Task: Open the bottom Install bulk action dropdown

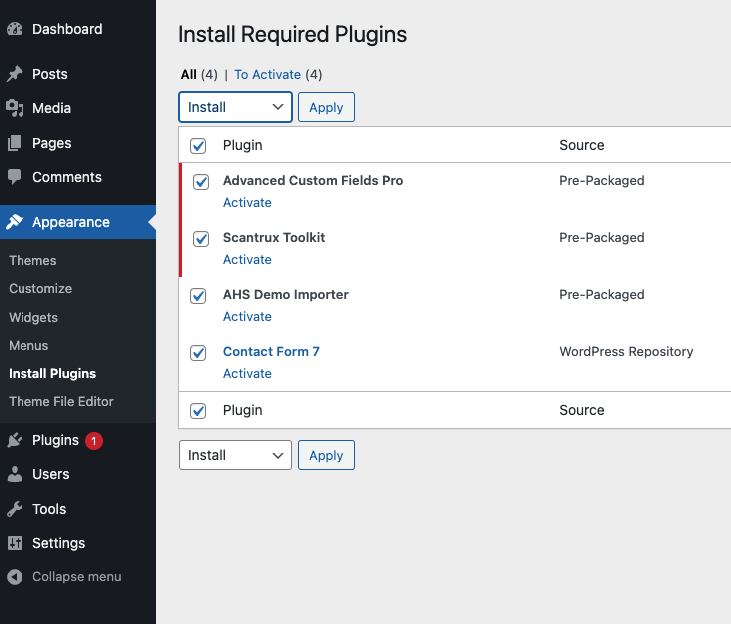Action: (235, 455)
